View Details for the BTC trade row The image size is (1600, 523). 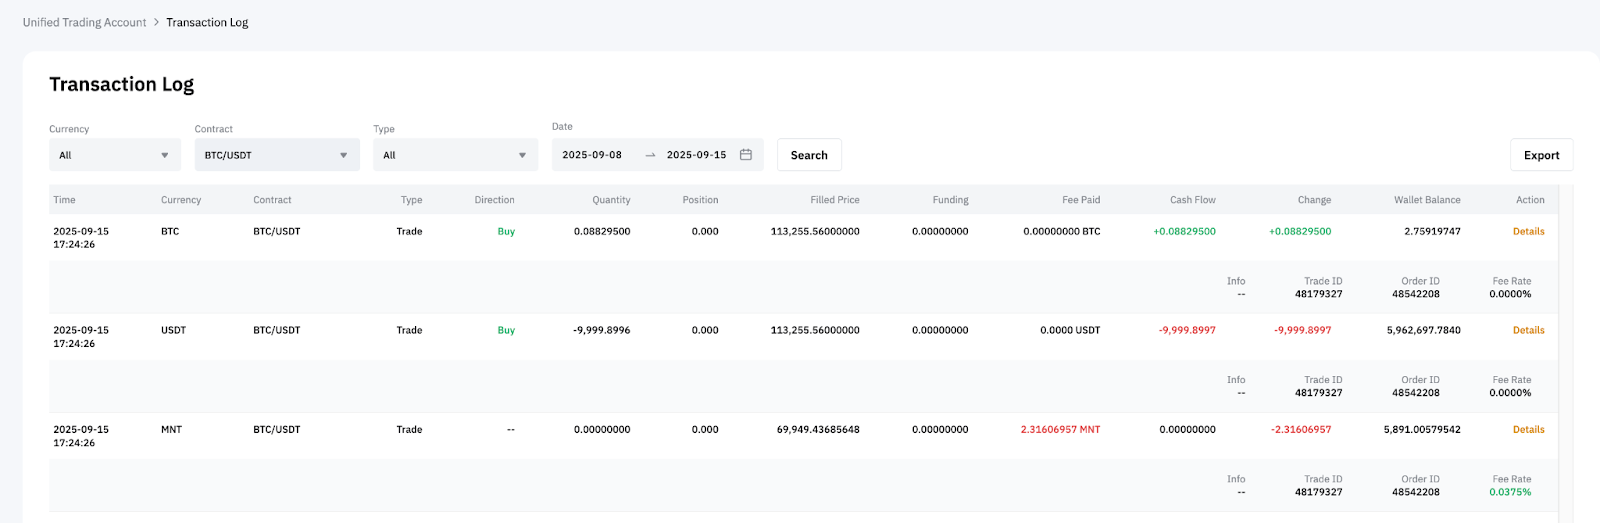click(1528, 231)
